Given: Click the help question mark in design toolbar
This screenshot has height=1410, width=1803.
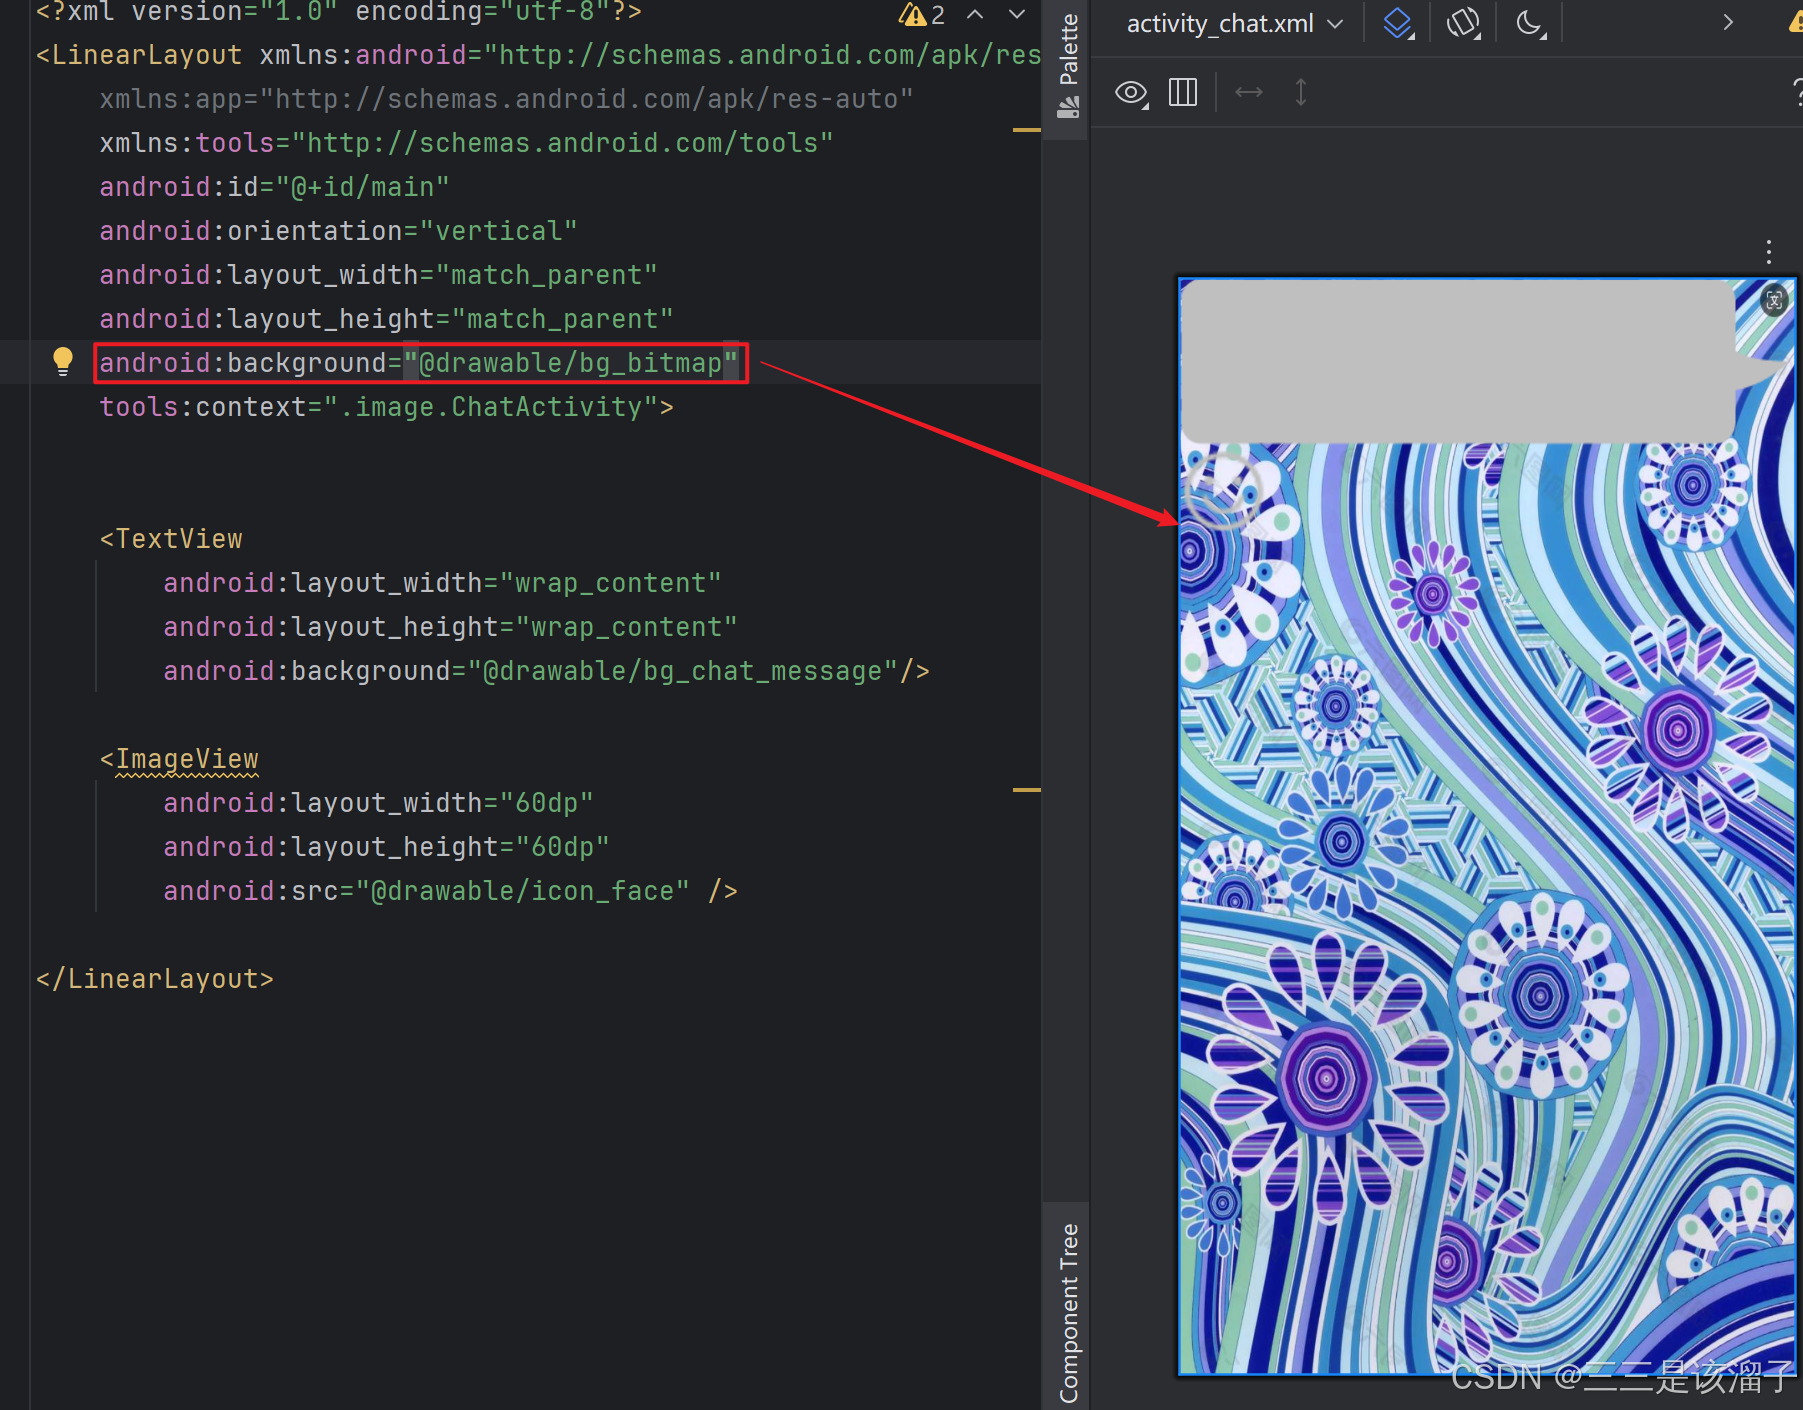Looking at the screenshot, I should pyautogui.click(x=1798, y=93).
